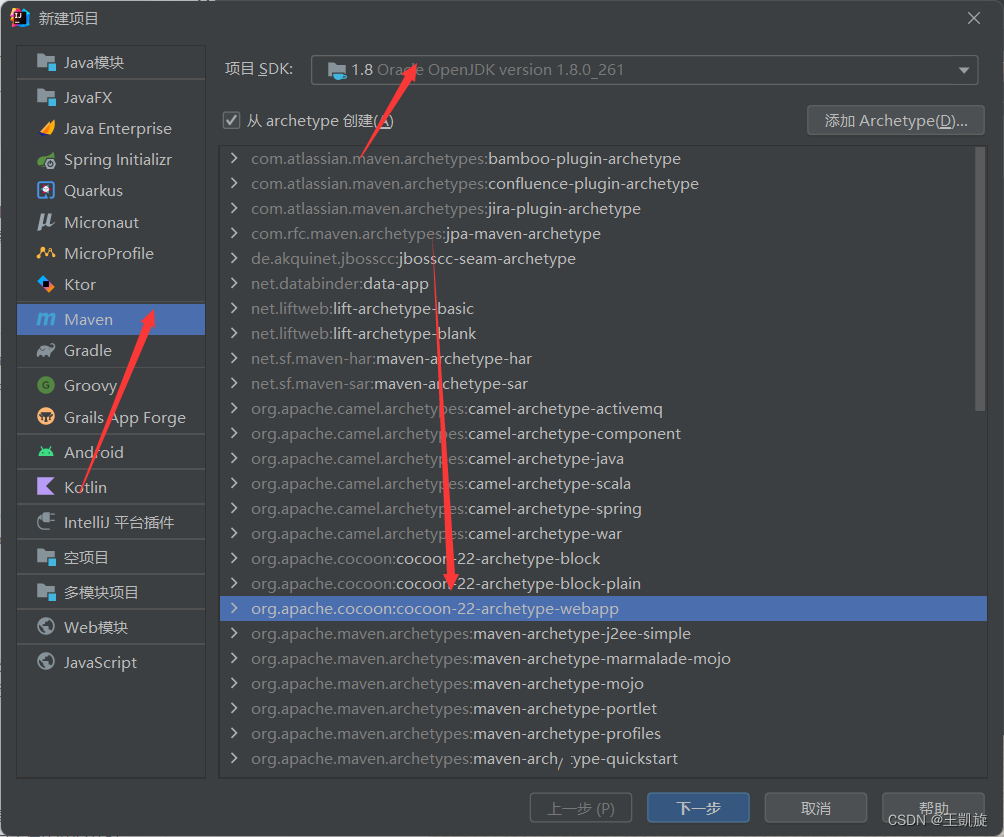Click the Grails App Forge icon

coord(46,417)
